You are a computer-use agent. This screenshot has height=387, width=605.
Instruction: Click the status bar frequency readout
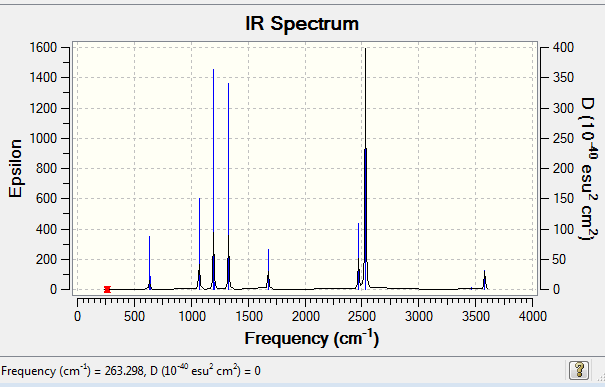click(x=131, y=371)
